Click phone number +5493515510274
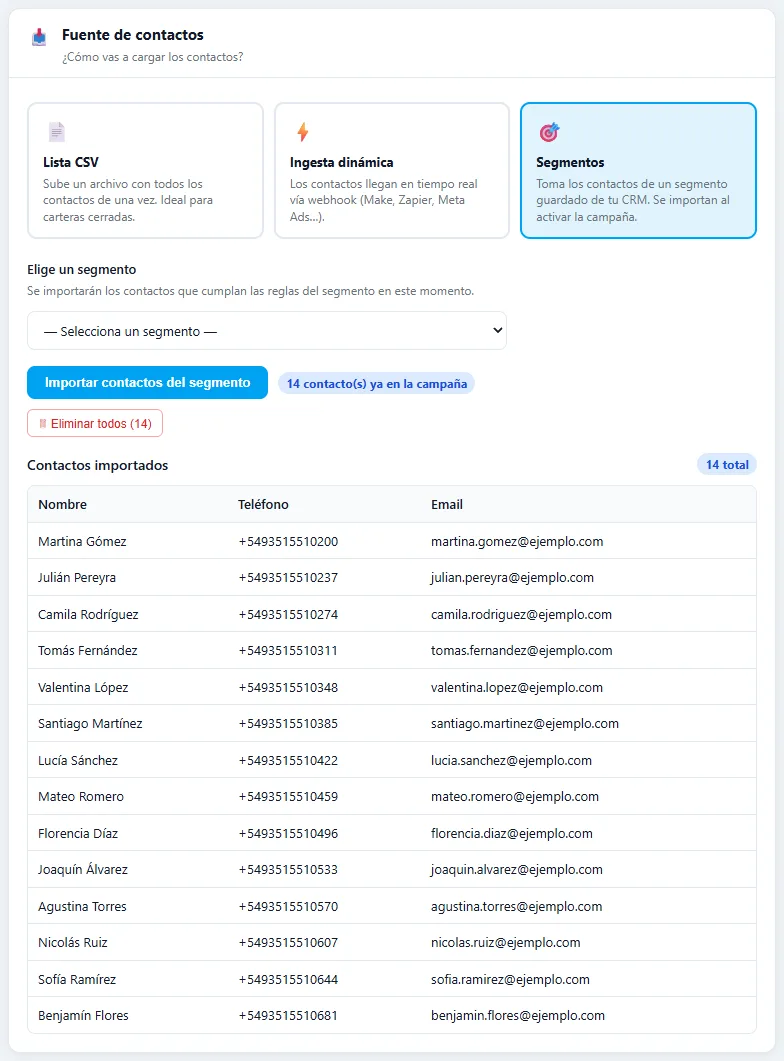 click(288, 614)
